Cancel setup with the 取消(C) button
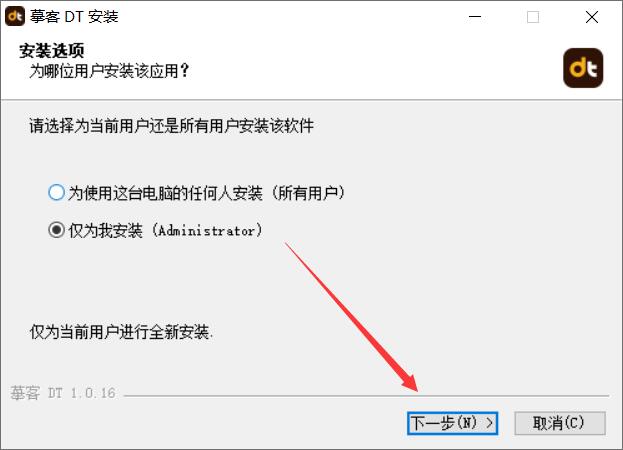Viewport: 623px width, 450px height. [x=560, y=423]
